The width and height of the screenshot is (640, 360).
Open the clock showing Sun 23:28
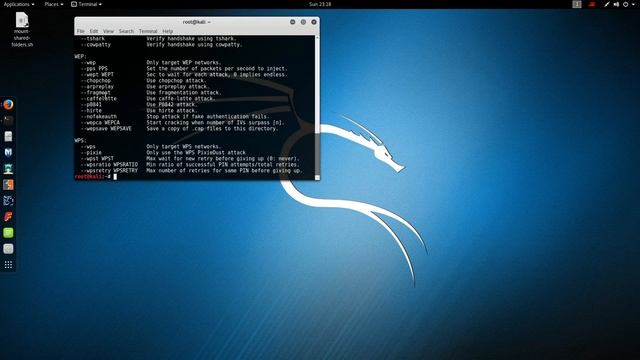click(320, 4)
